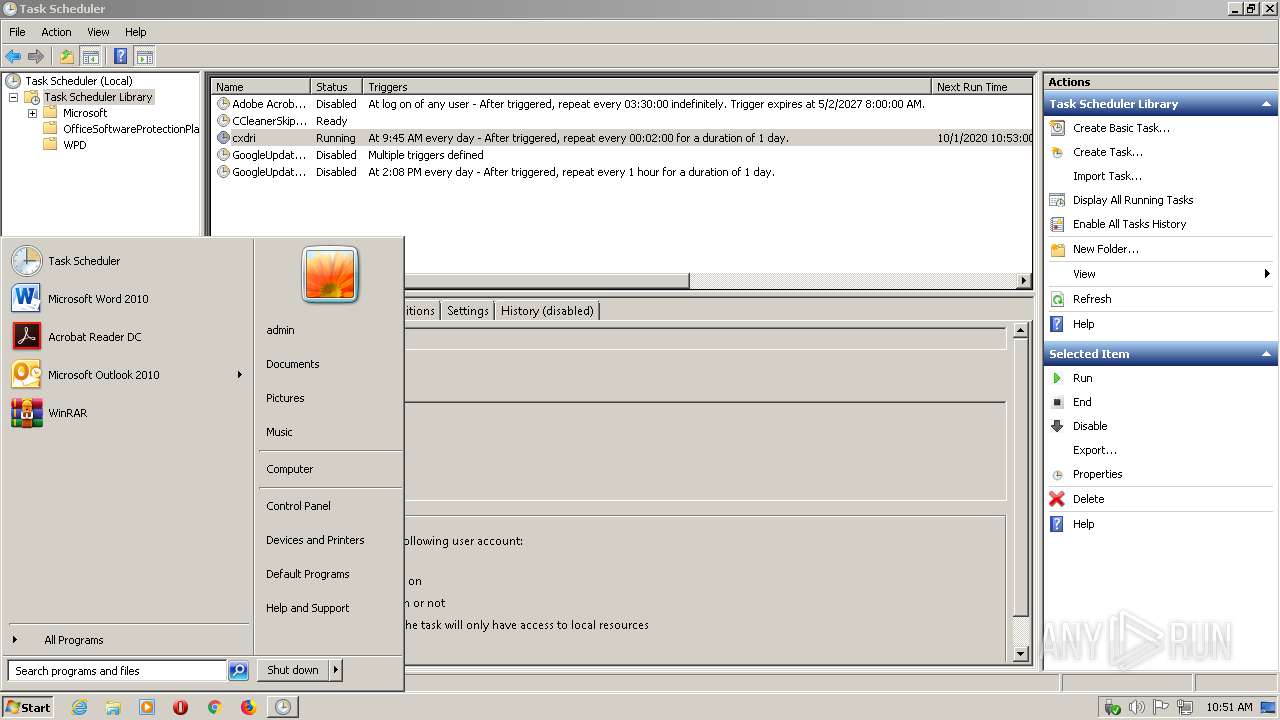This screenshot has height=720, width=1280.
Task: Collapse the Task Scheduler Library actions section
Action: click(1266, 104)
